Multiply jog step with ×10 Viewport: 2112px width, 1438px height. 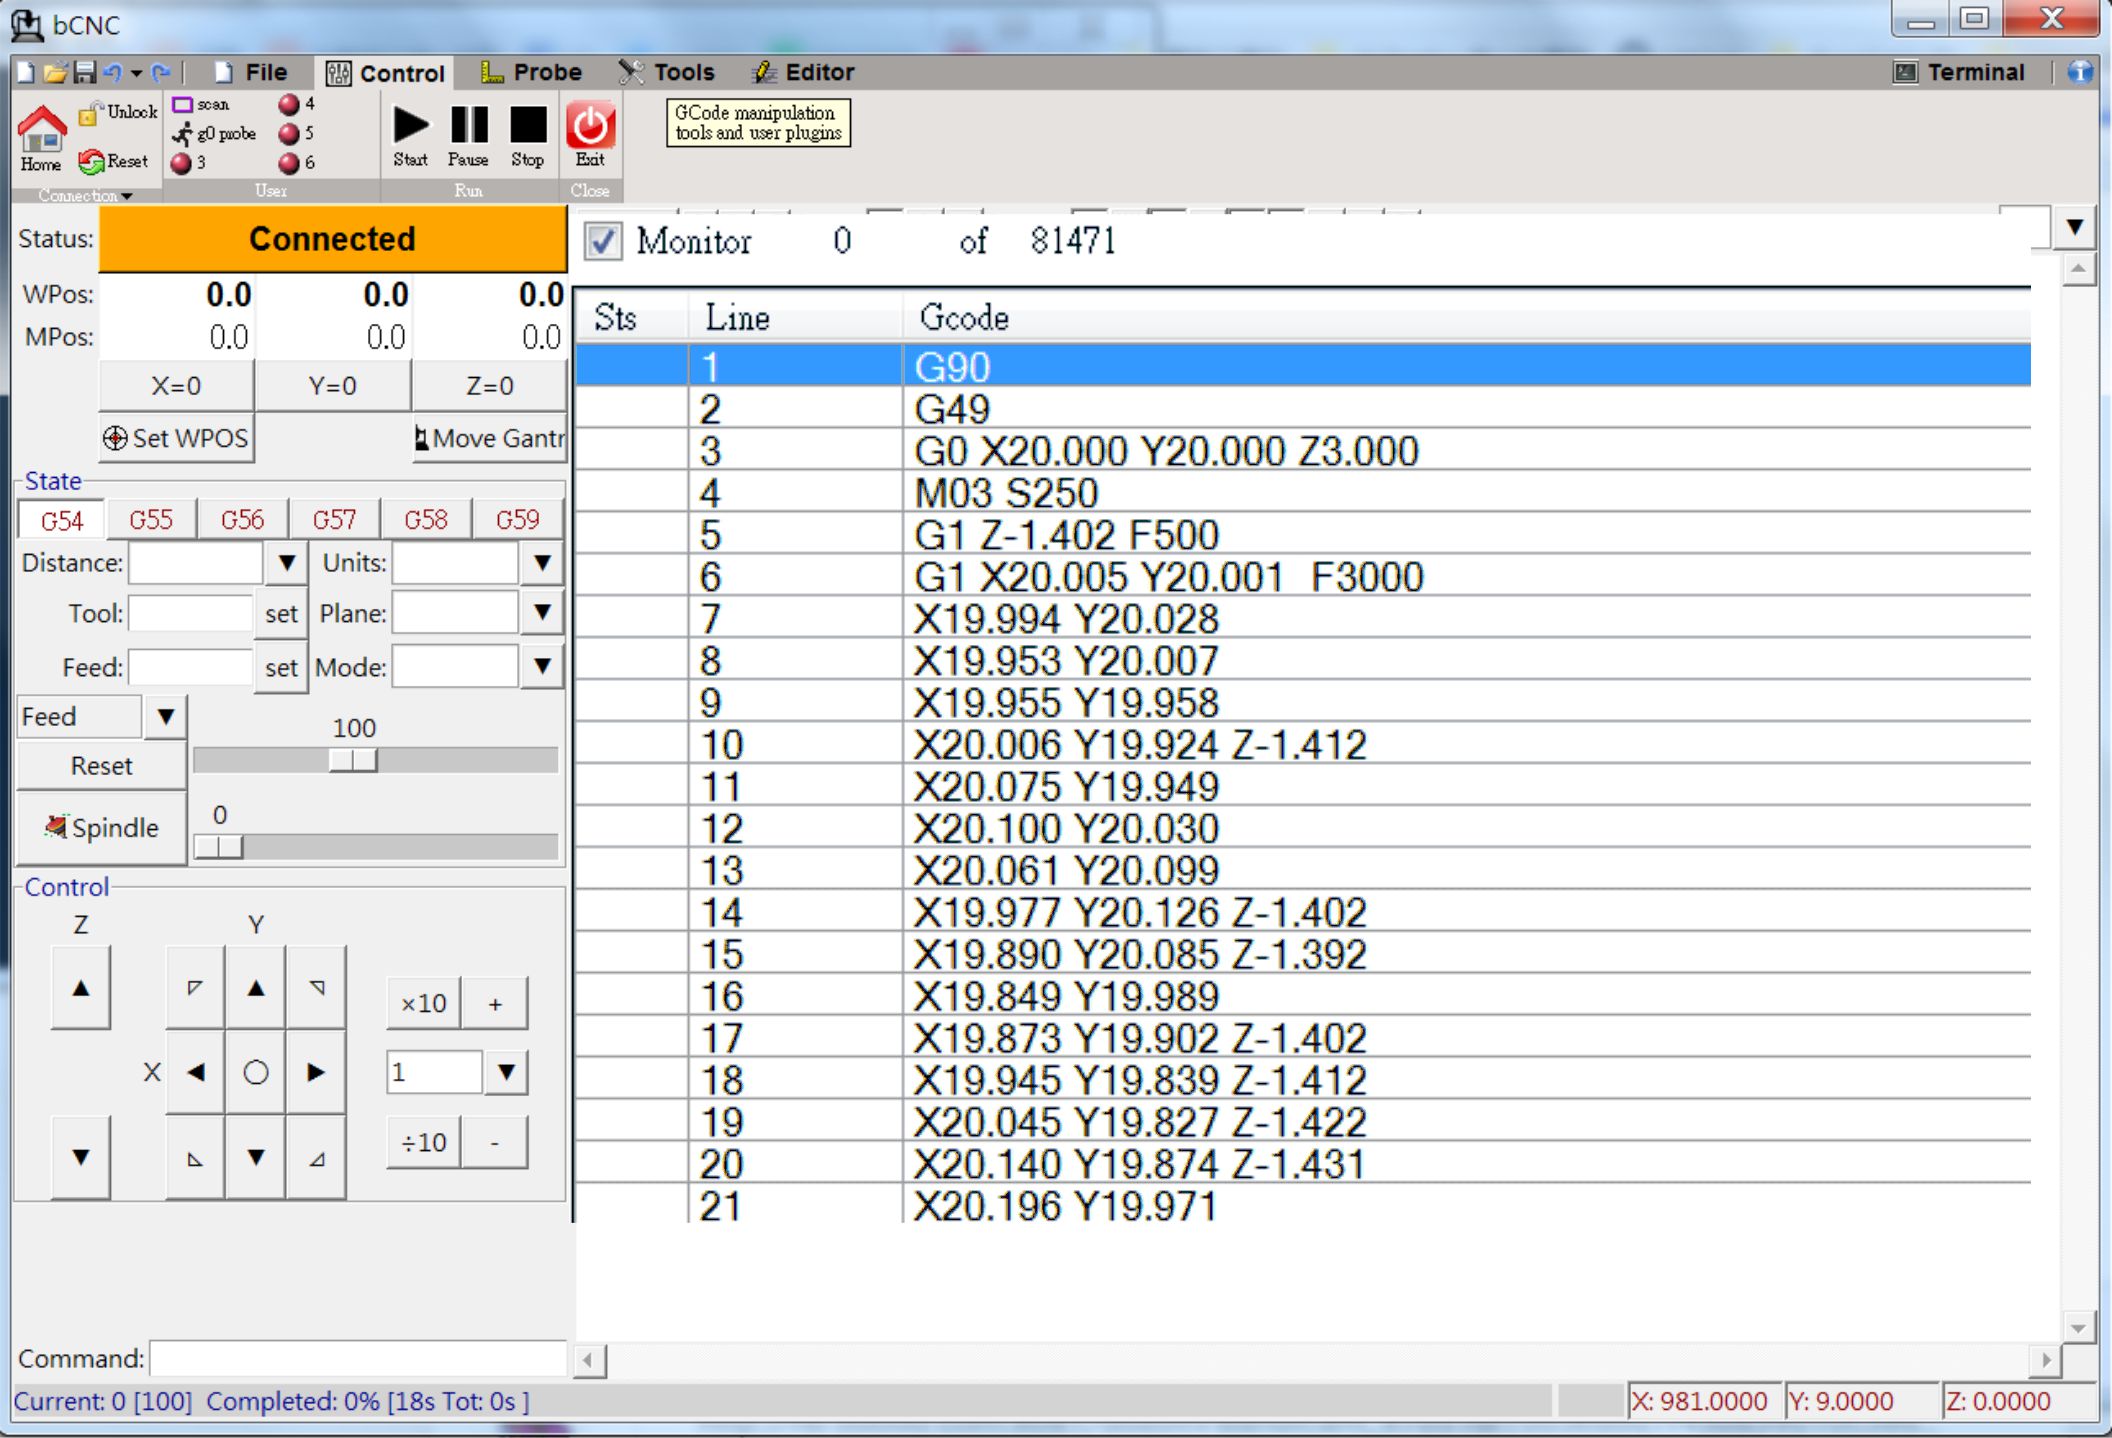pyautogui.click(x=424, y=1004)
